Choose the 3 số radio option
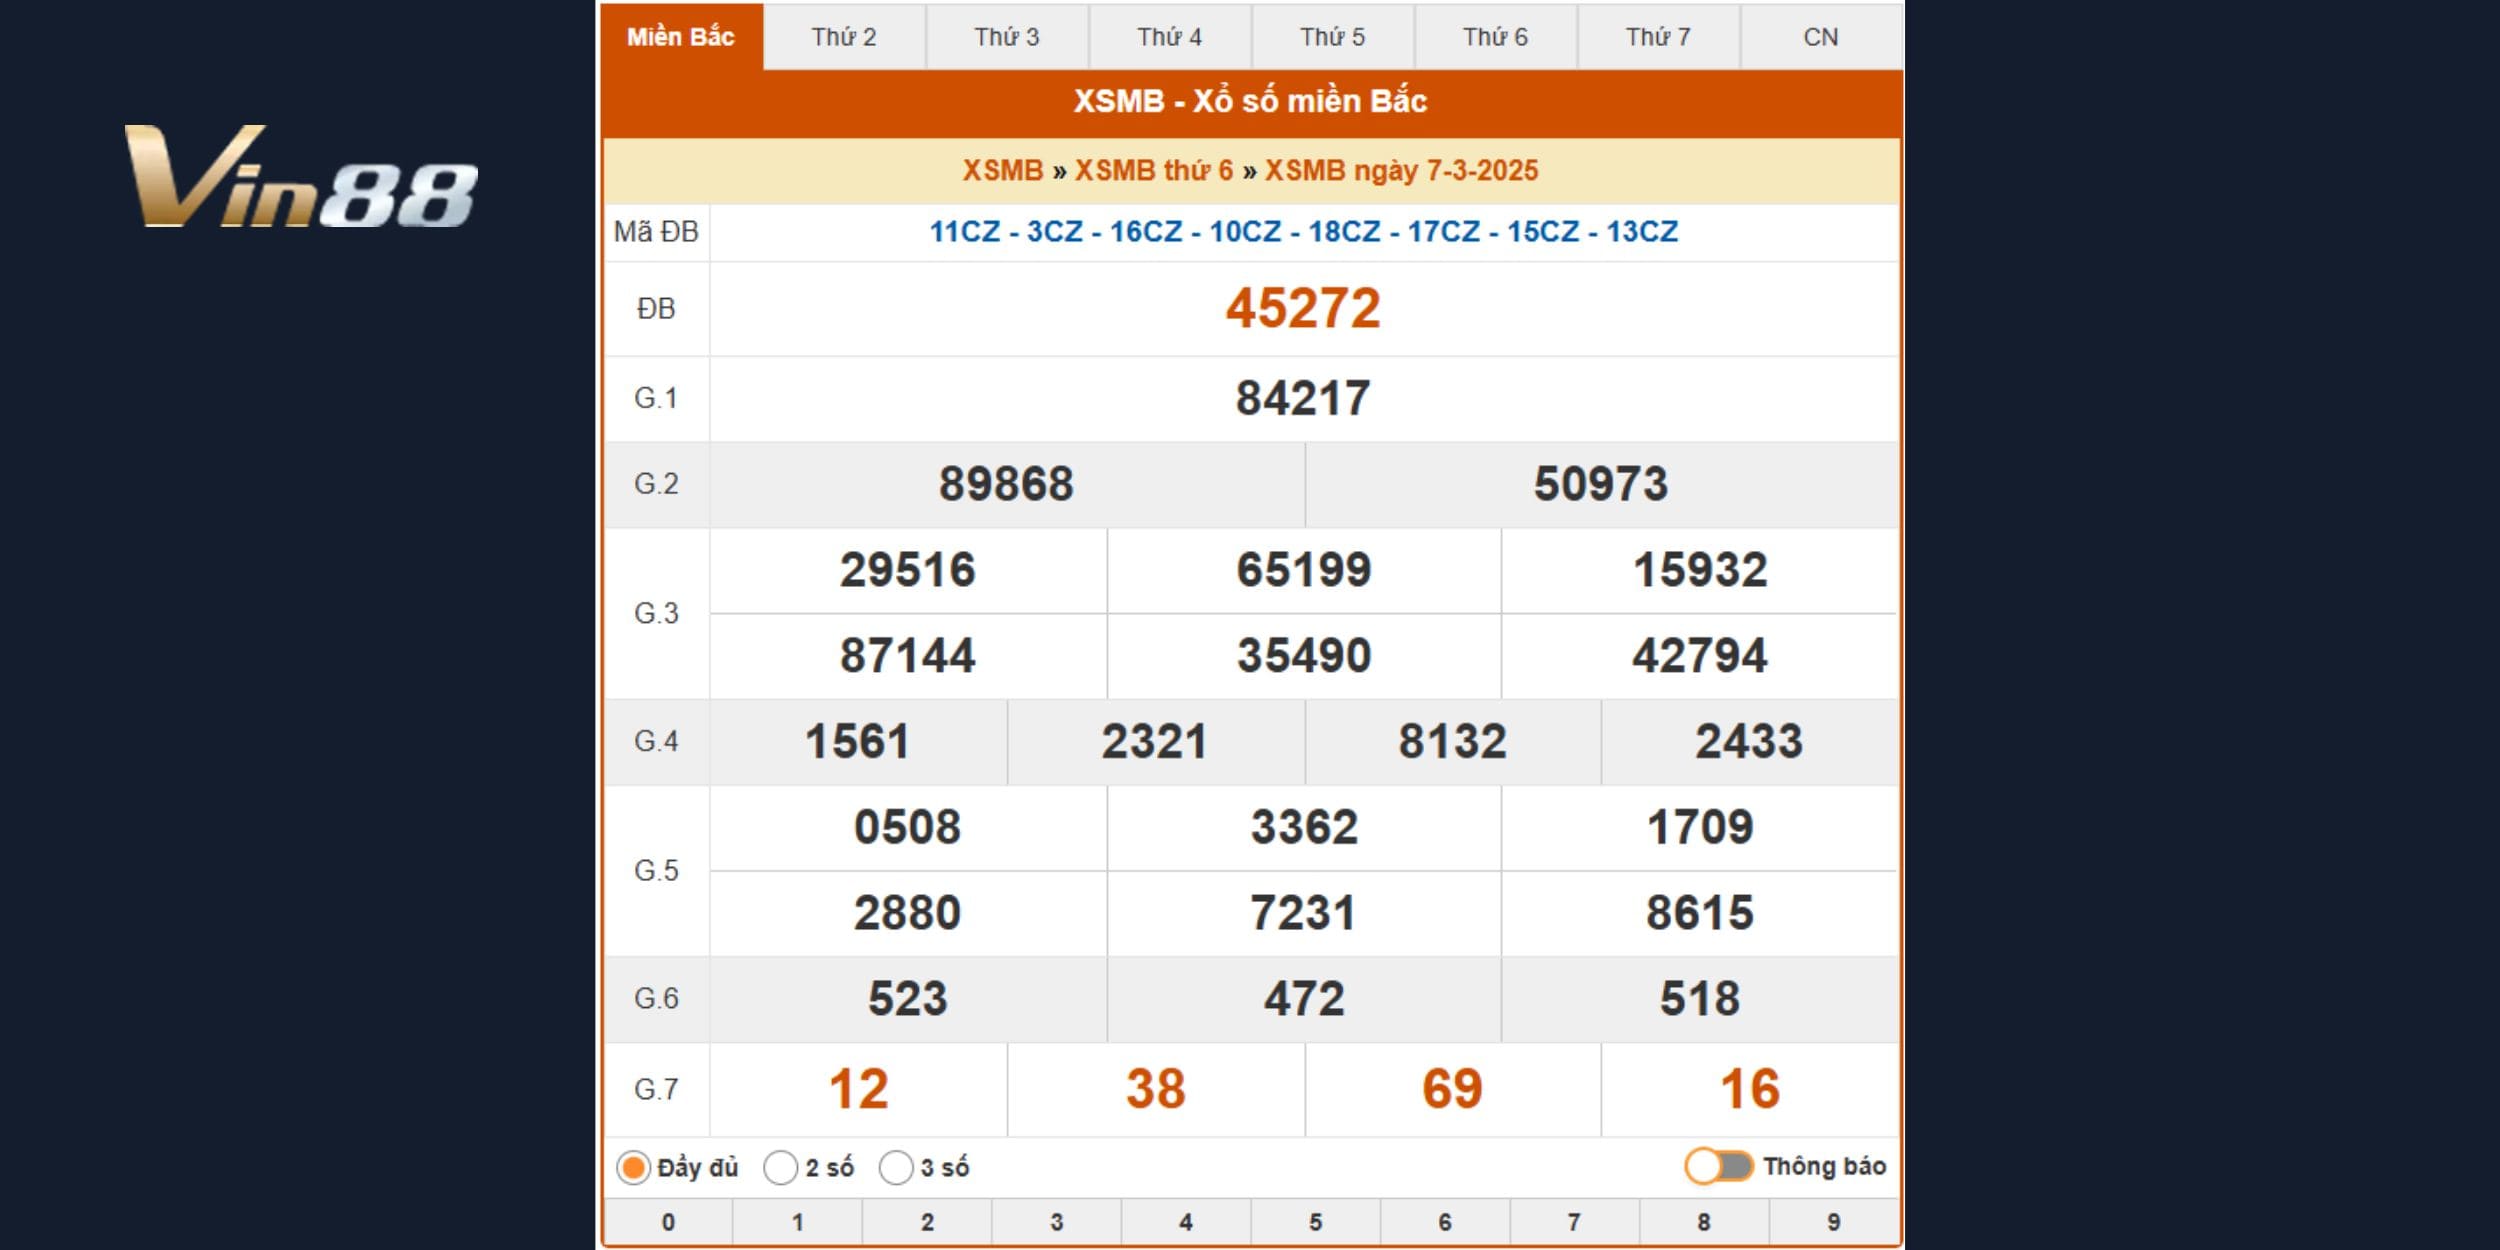The height and width of the screenshot is (1250, 2500). 896,1167
